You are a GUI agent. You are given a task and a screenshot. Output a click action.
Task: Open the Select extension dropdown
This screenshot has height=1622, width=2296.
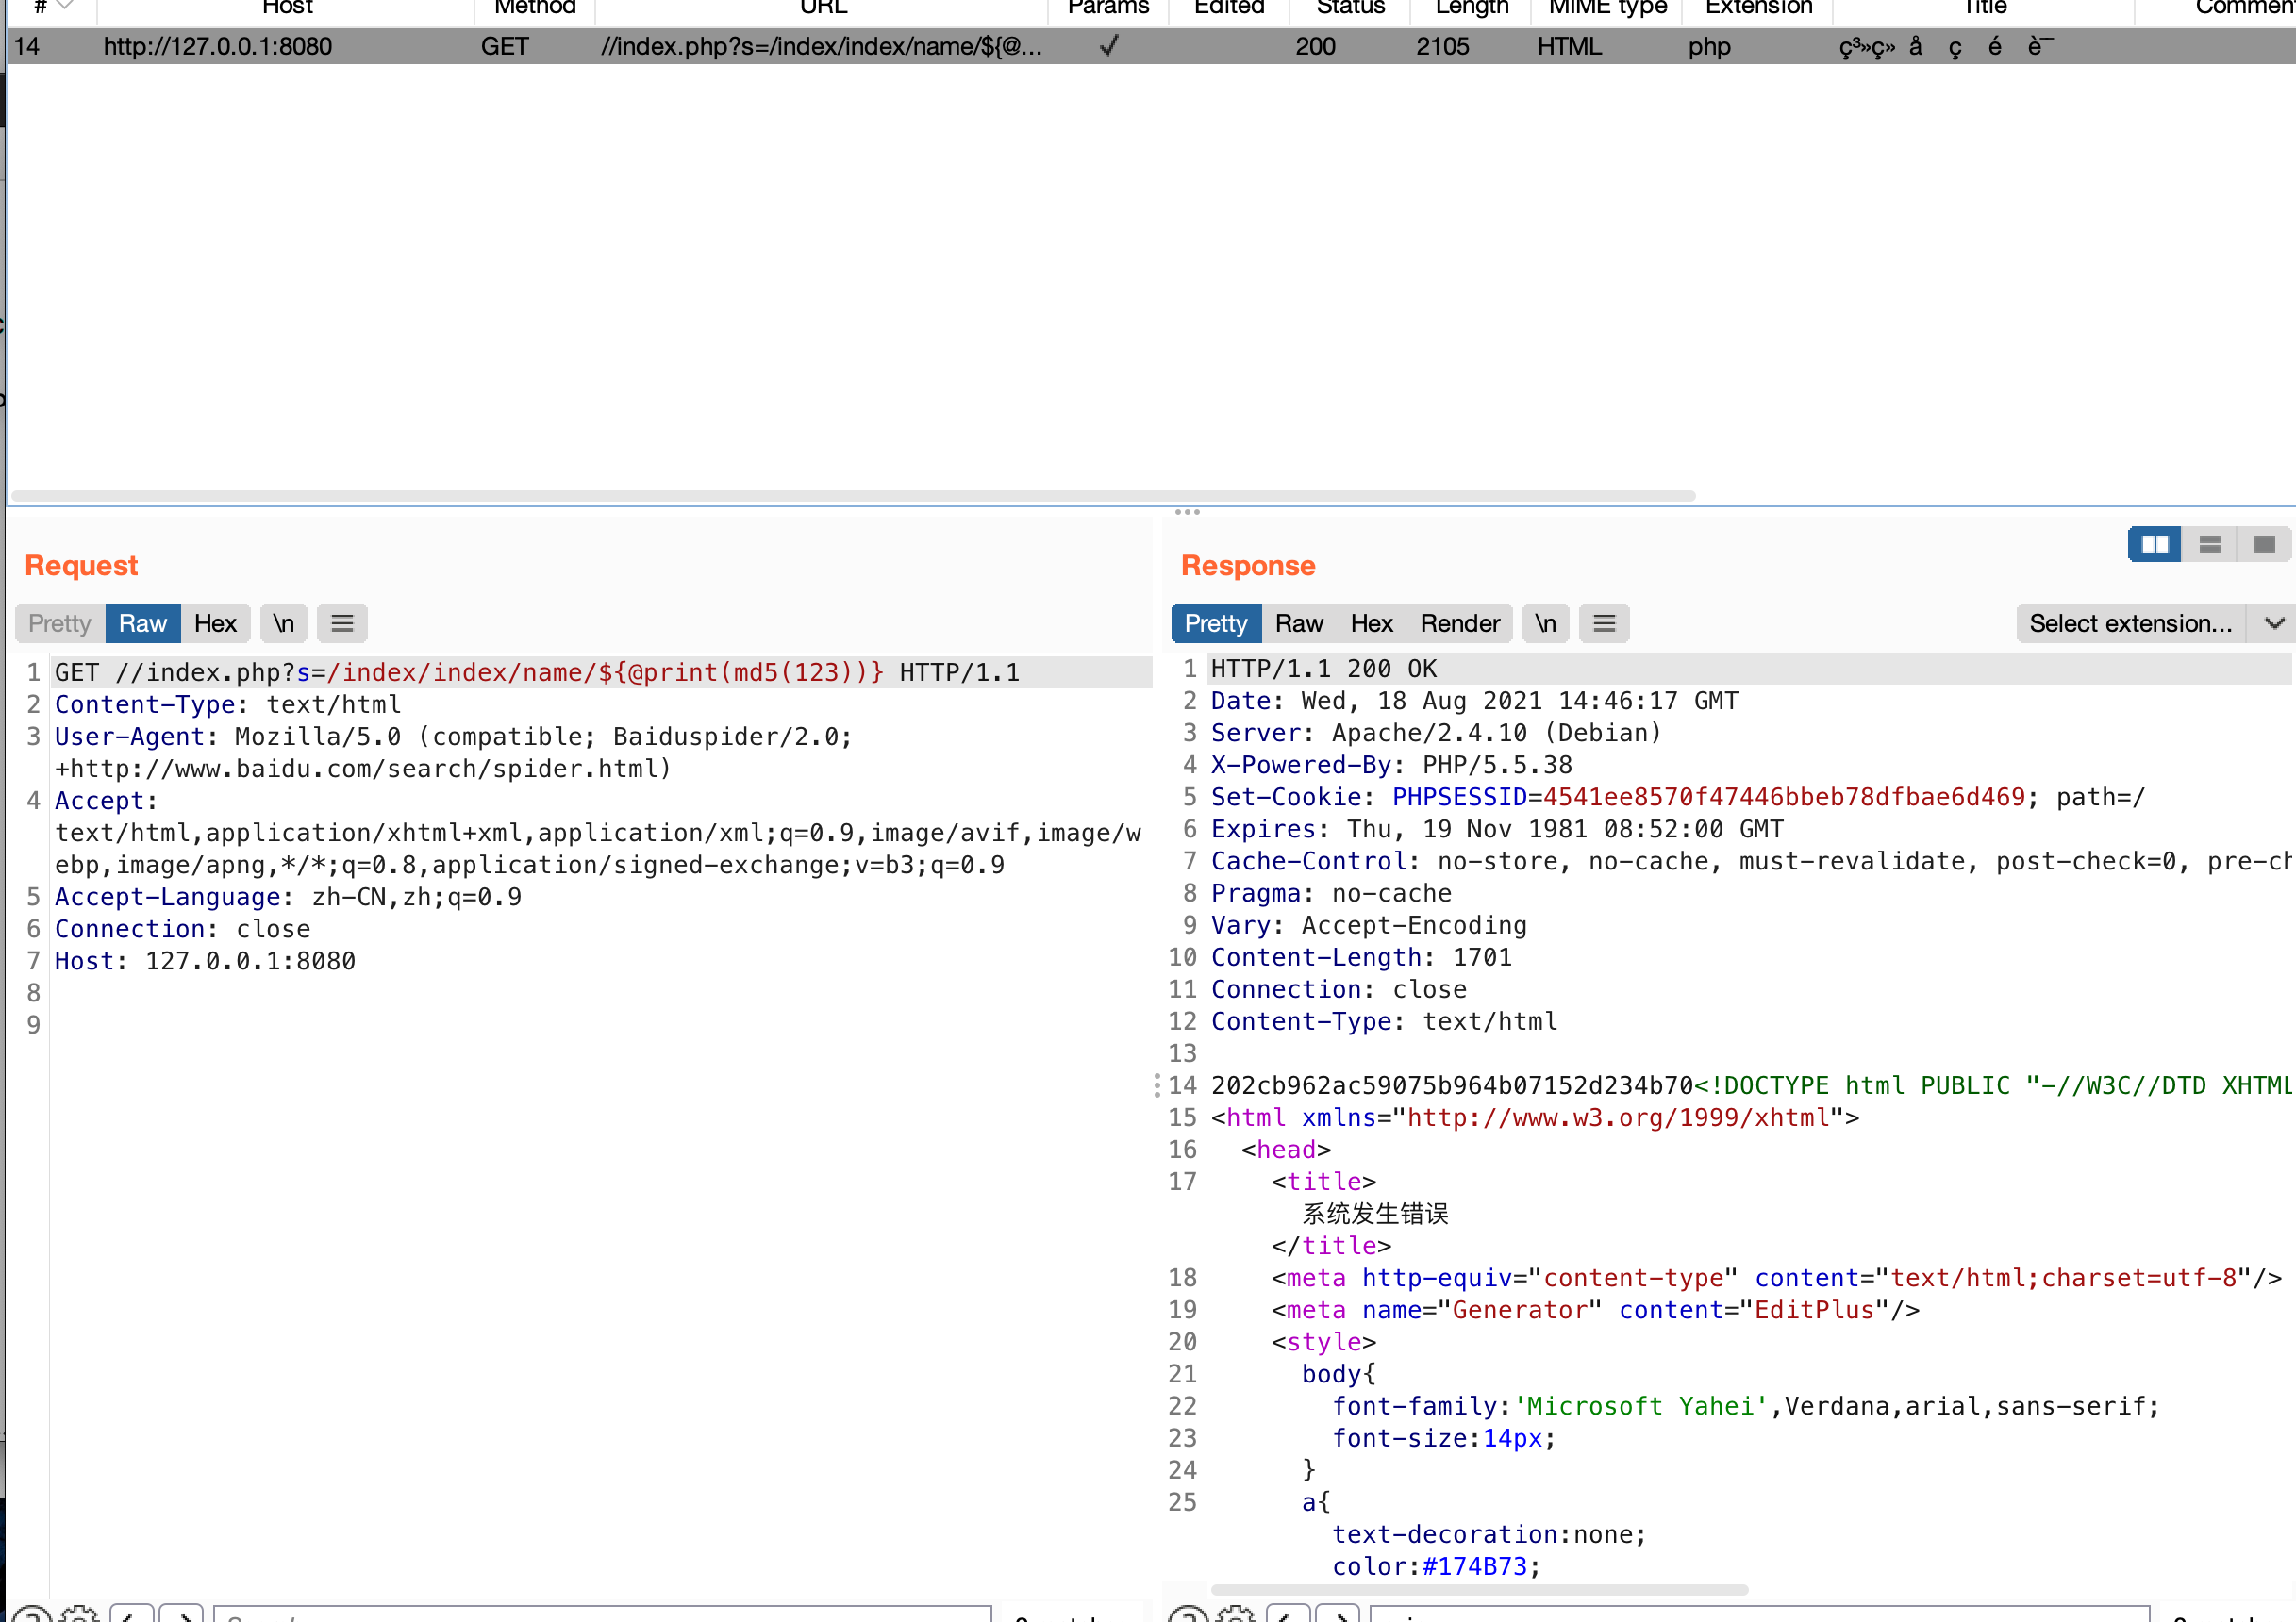[2130, 623]
